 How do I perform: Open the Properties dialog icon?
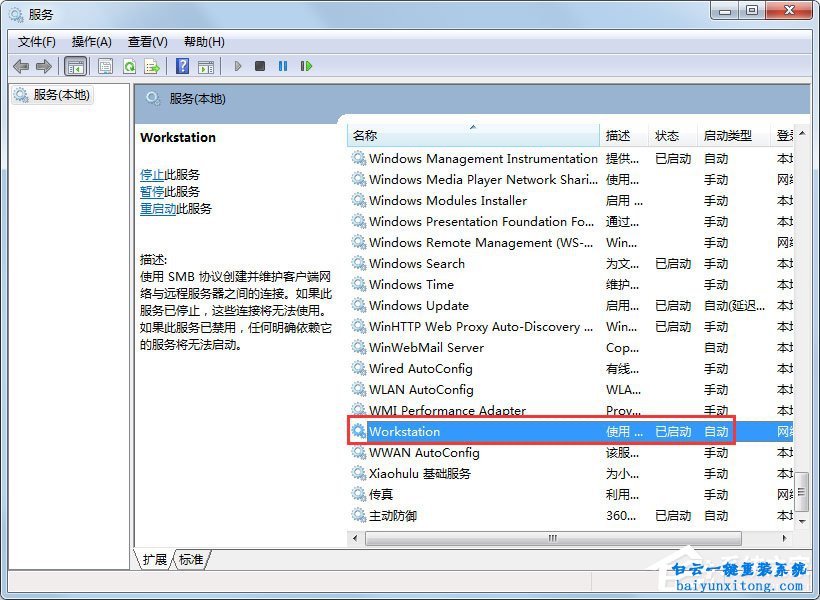pyautogui.click(x=105, y=65)
